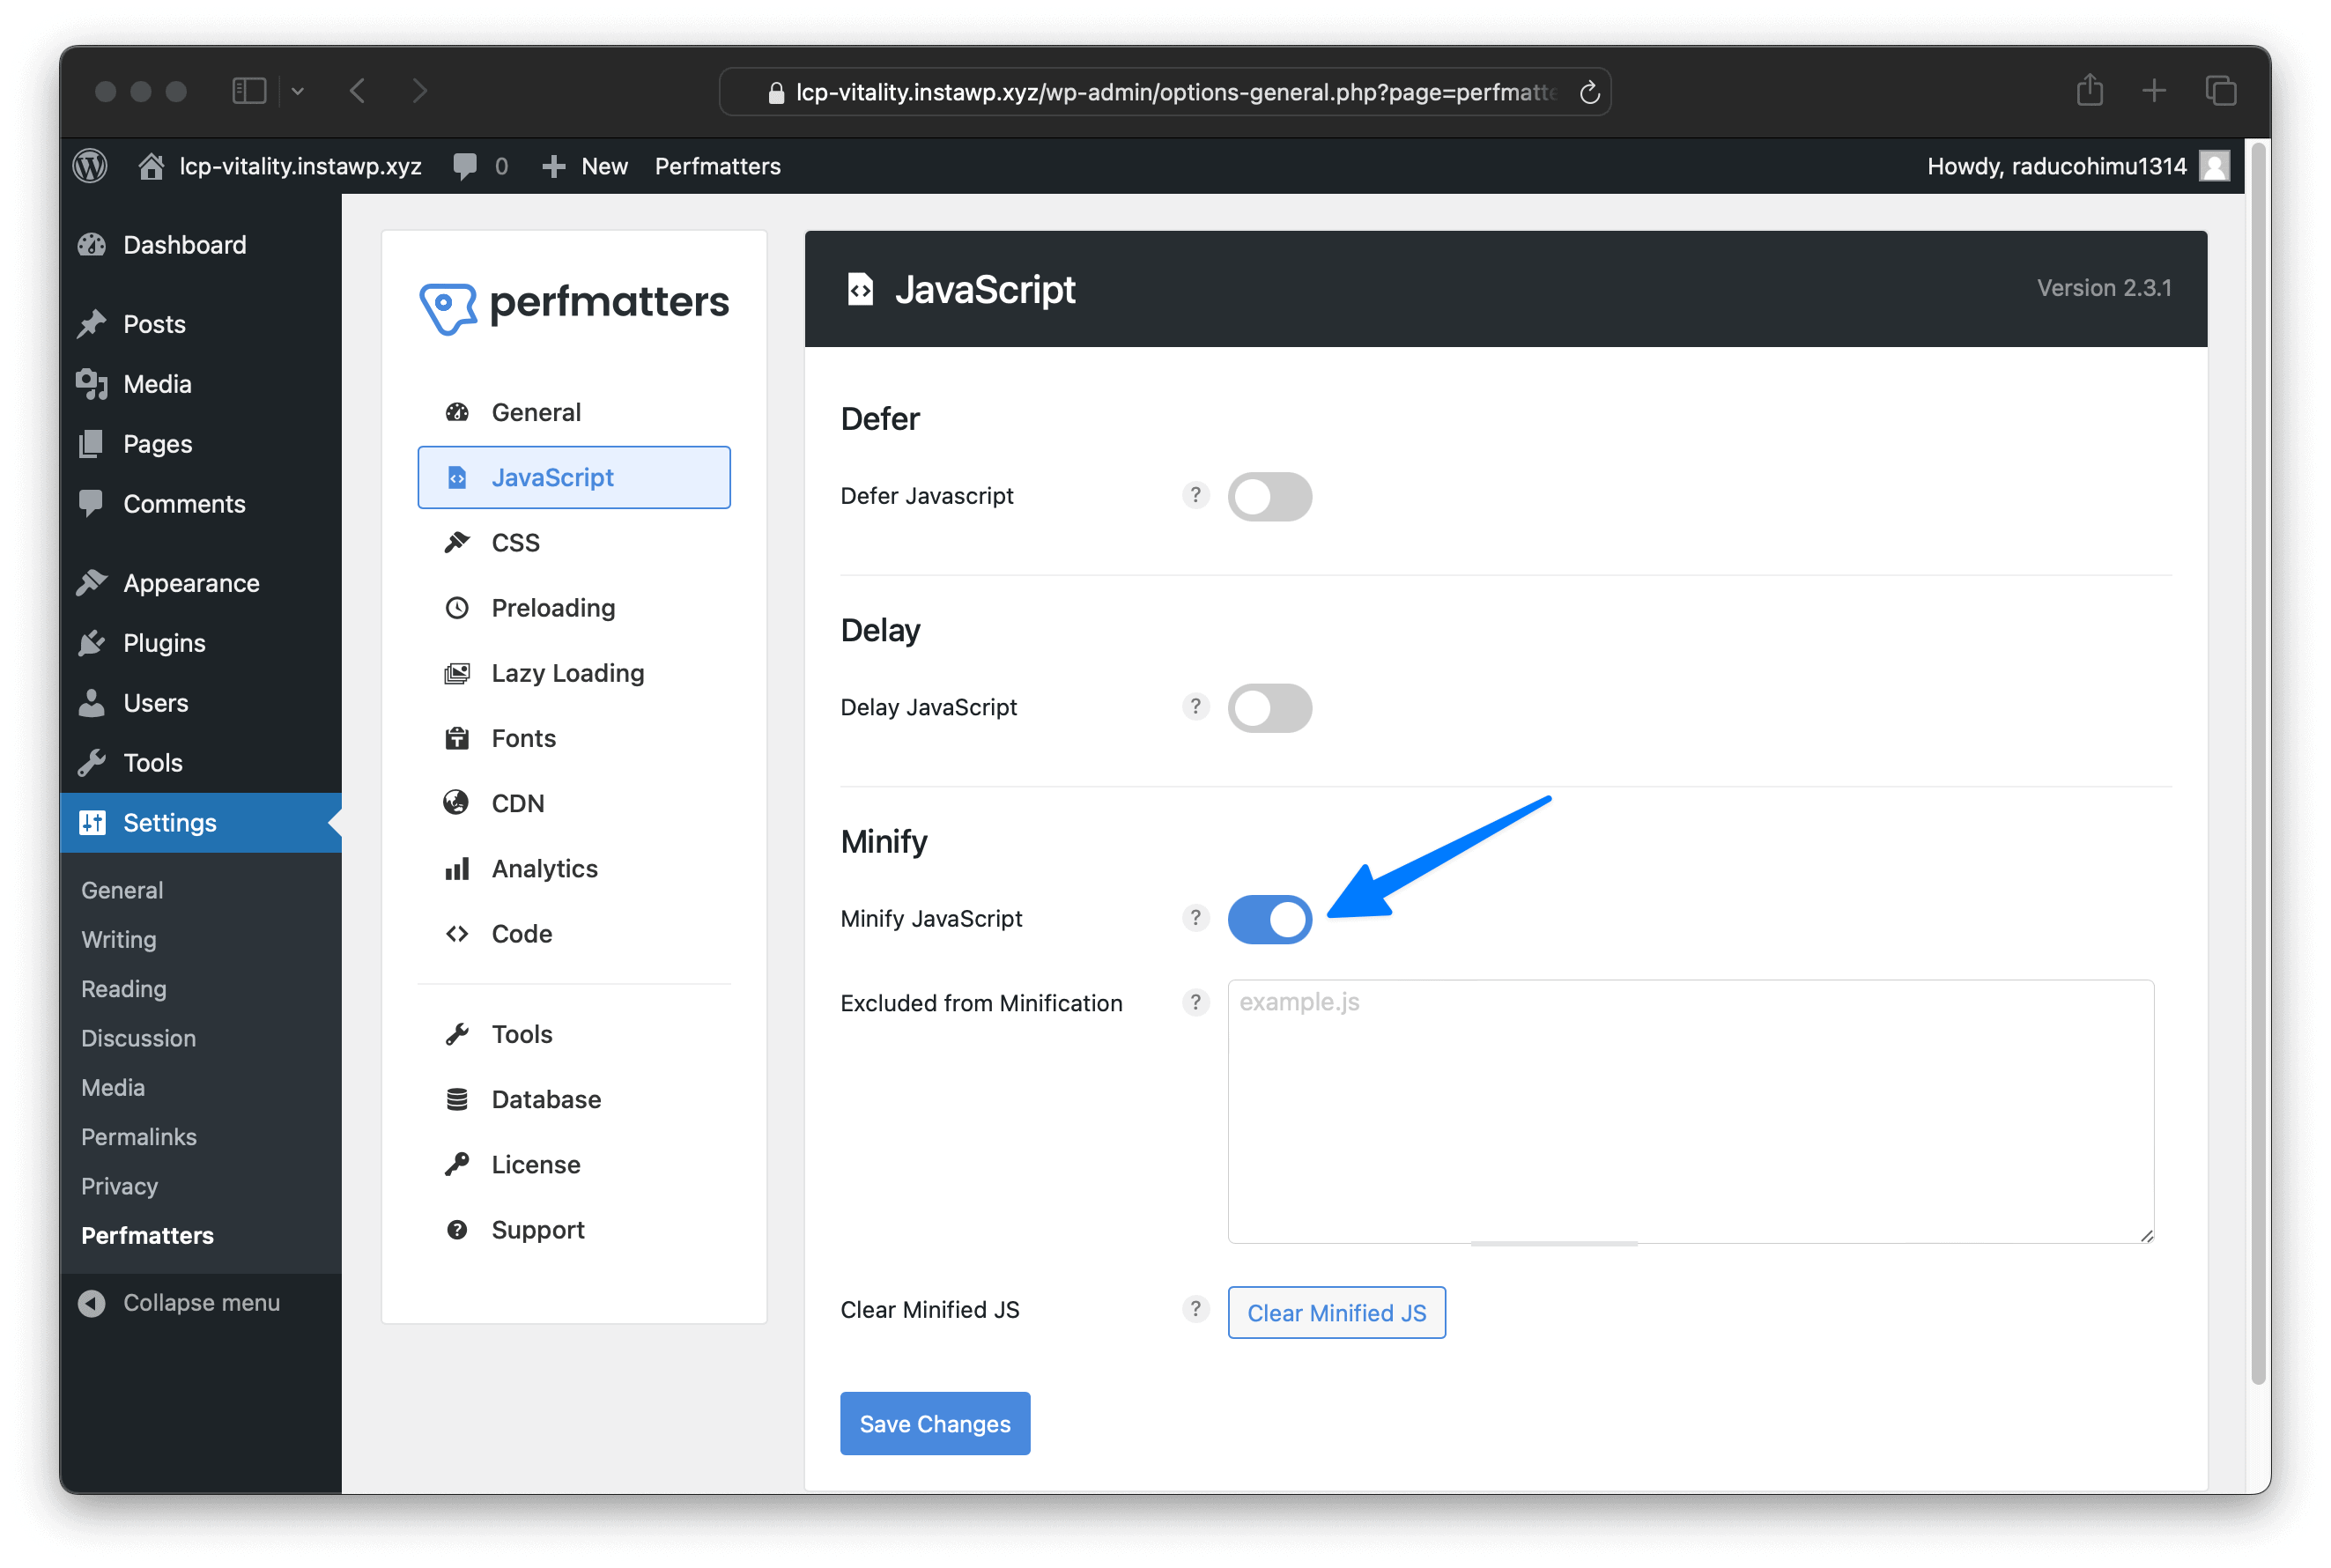Turn on the Delay JavaScript toggle

point(1269,708)
